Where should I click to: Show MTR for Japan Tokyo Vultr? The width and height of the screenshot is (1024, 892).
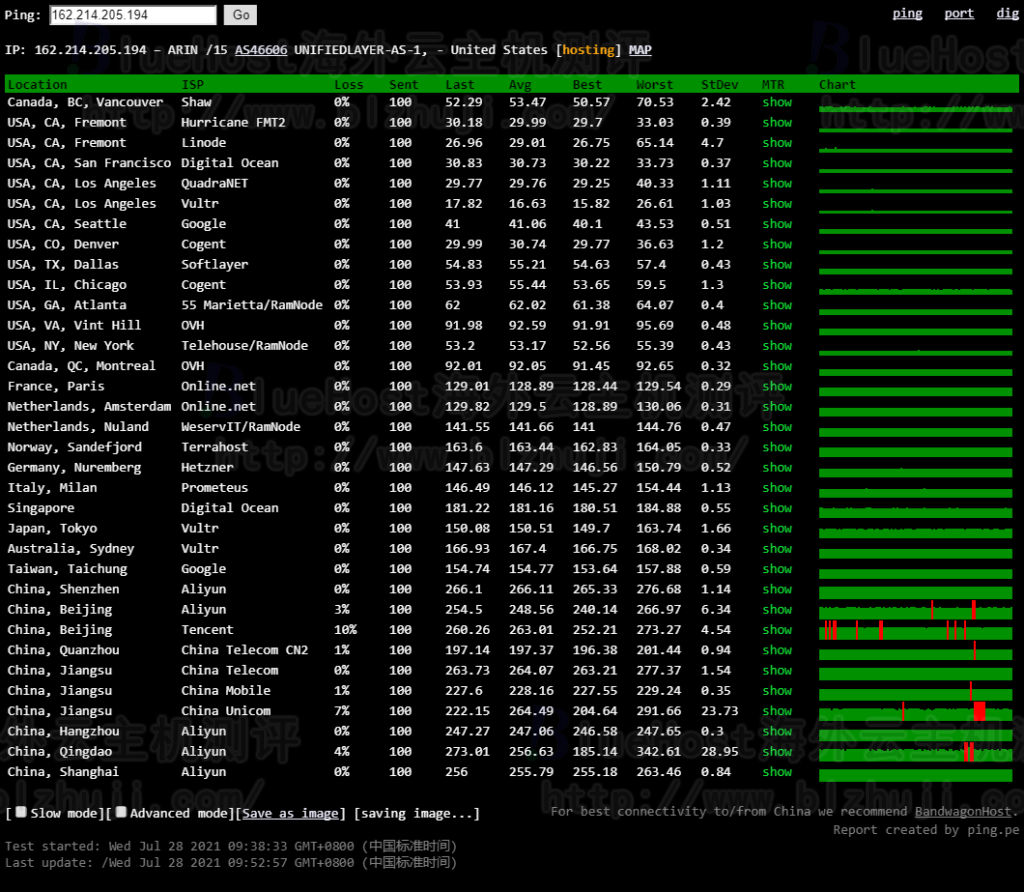click(x=776, y=528)
